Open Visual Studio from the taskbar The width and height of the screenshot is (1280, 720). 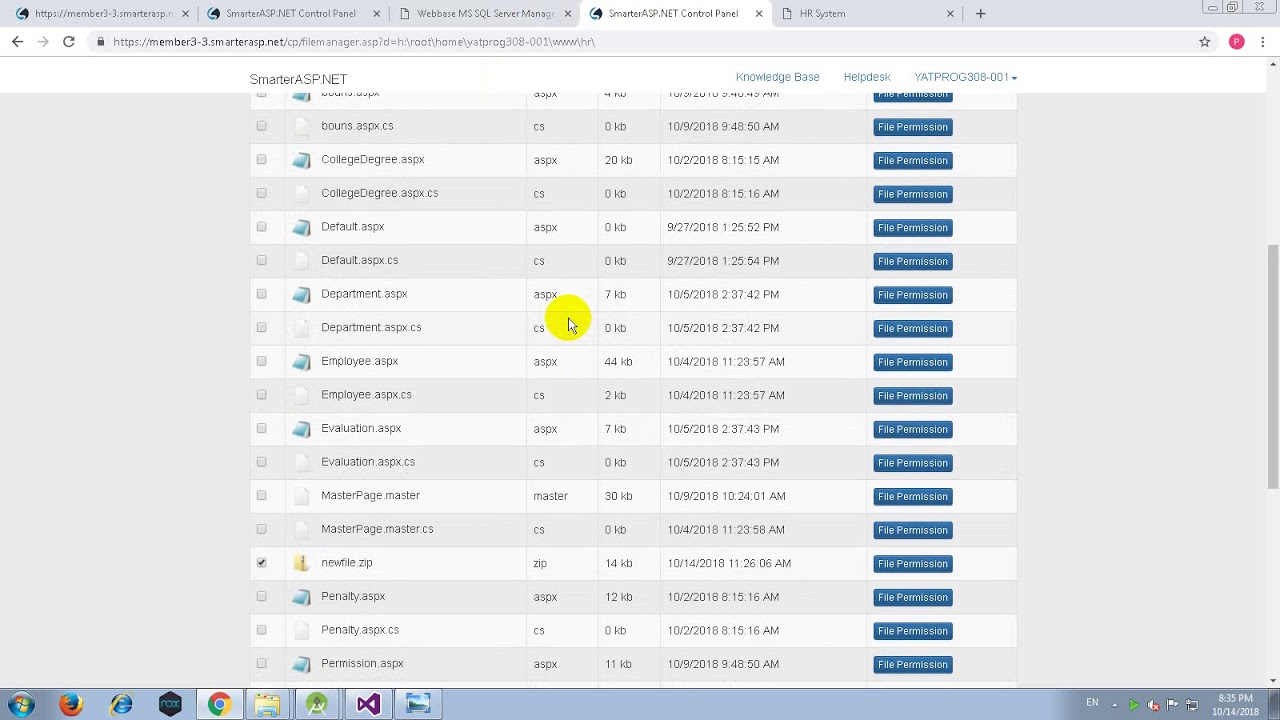click(x=368, y=704)
